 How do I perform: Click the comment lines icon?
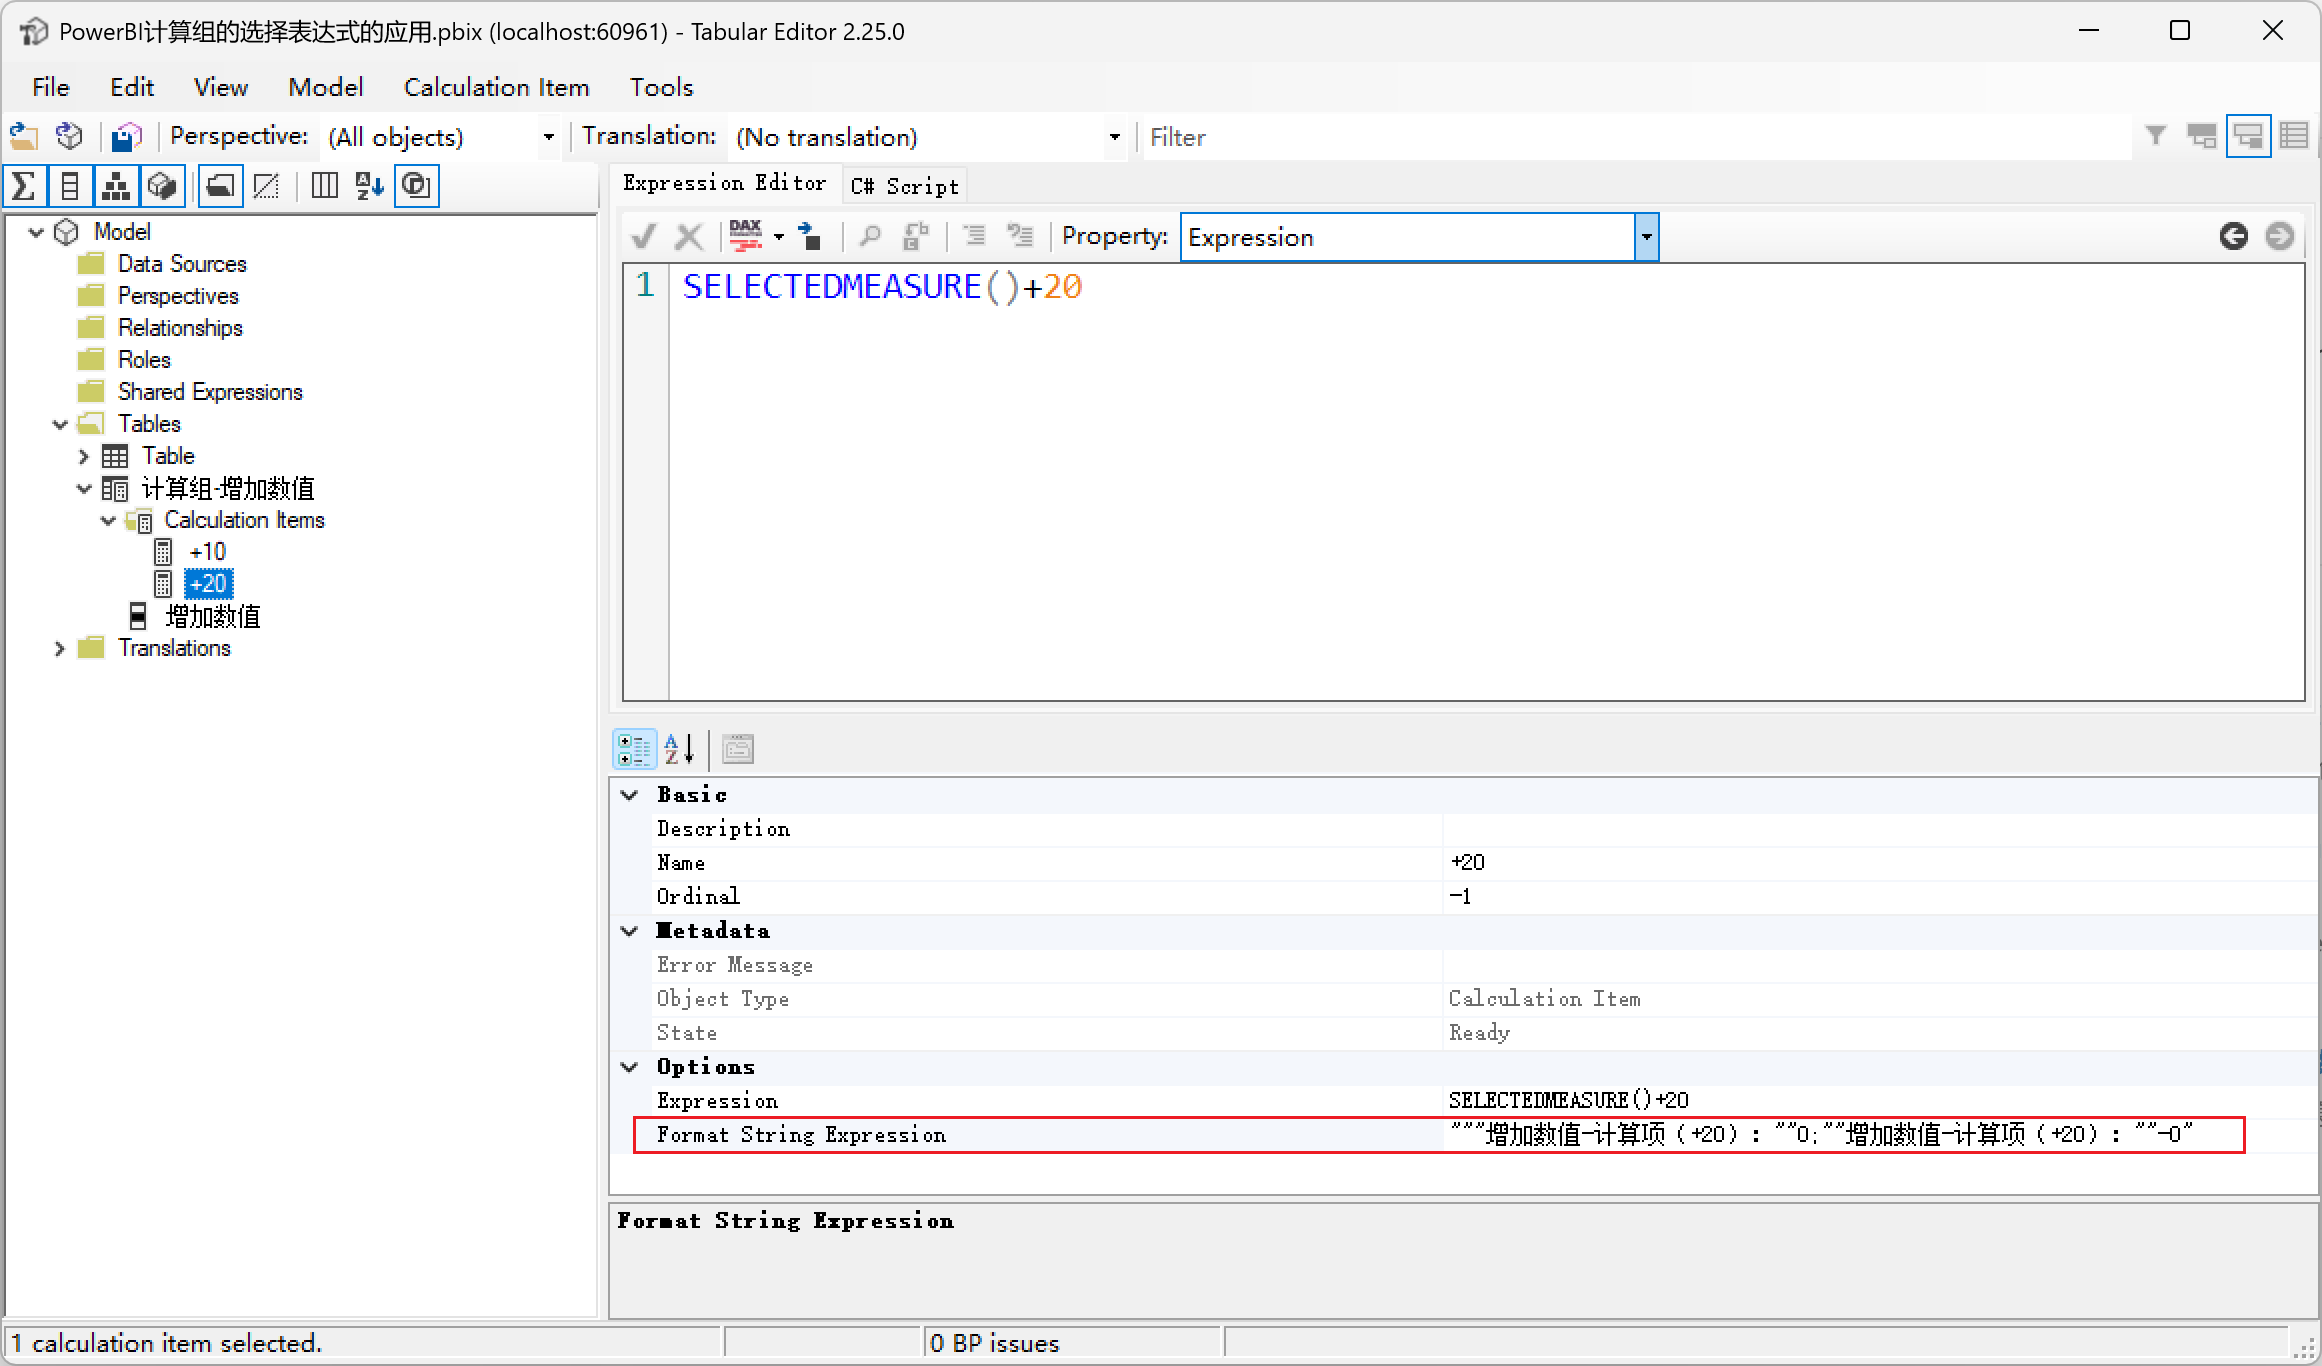[974, 237]
